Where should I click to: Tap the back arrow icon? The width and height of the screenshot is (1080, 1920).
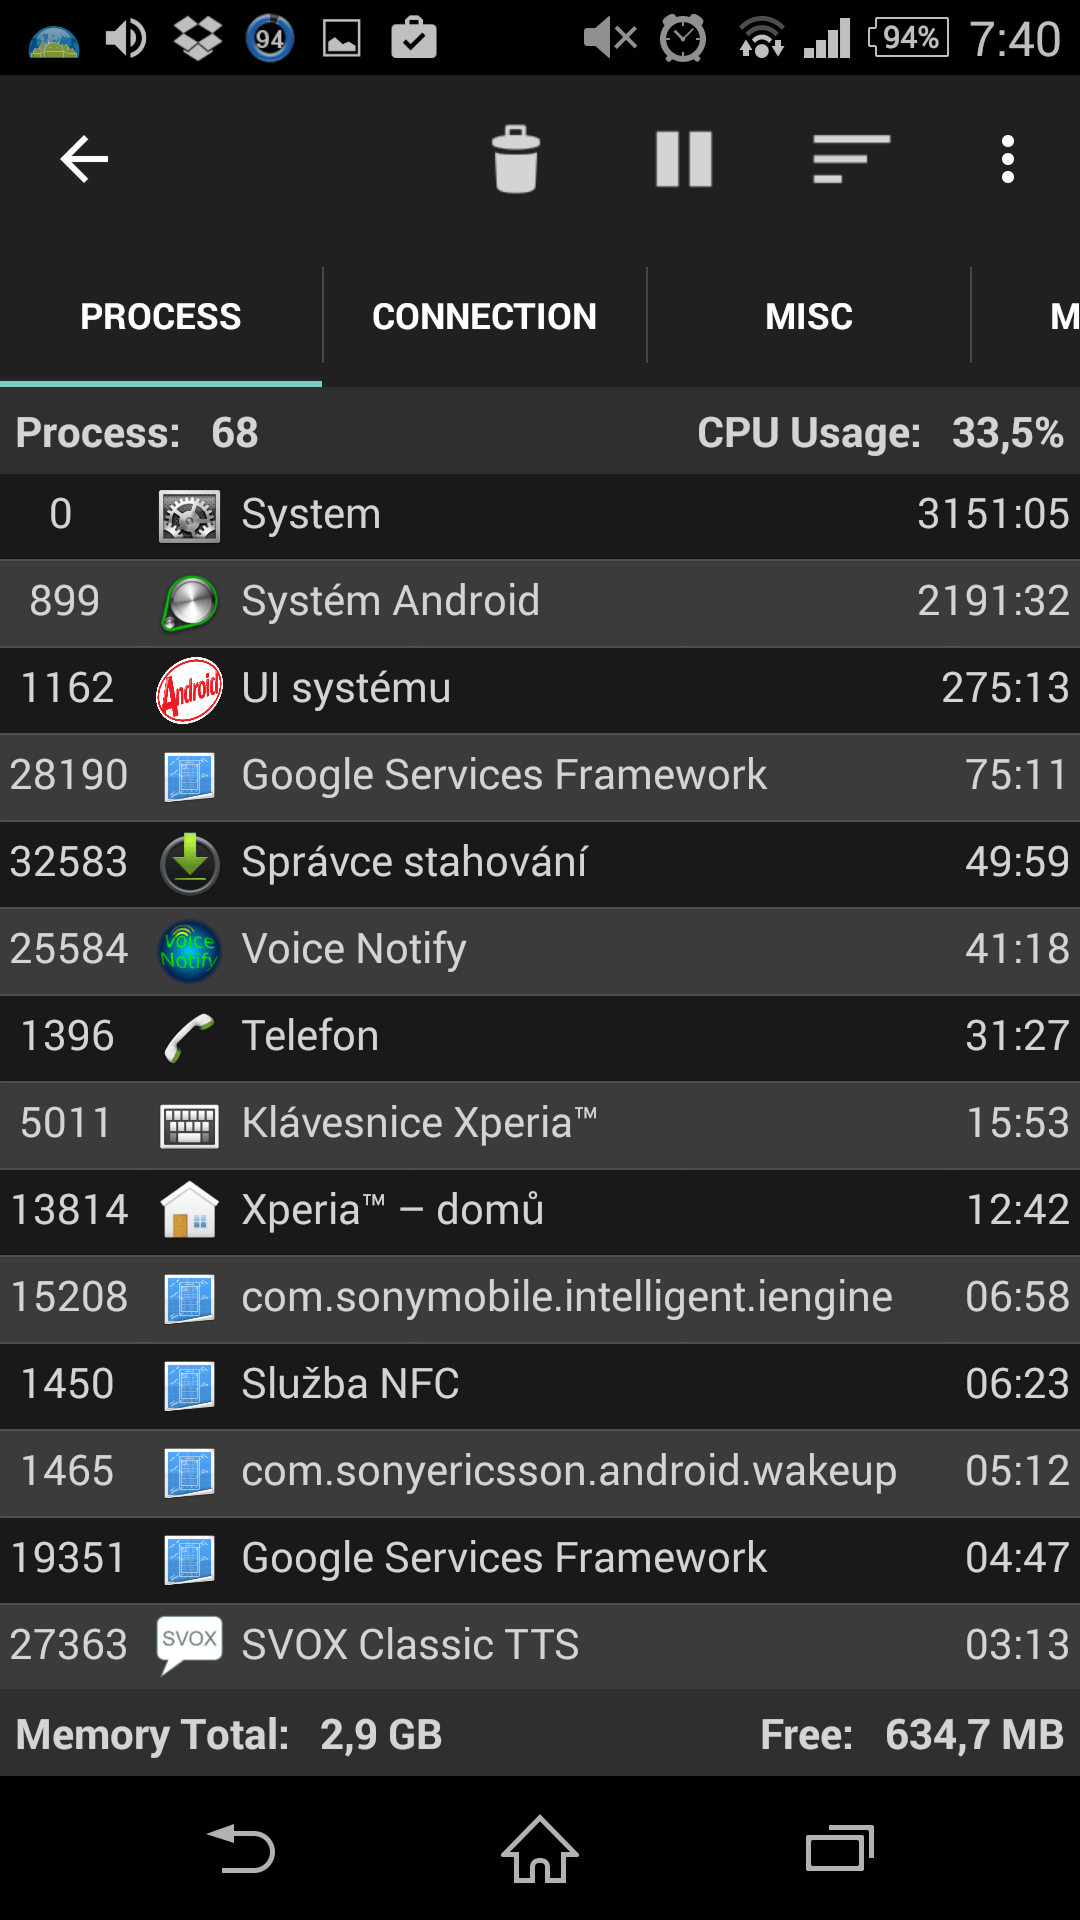point(84,159)
